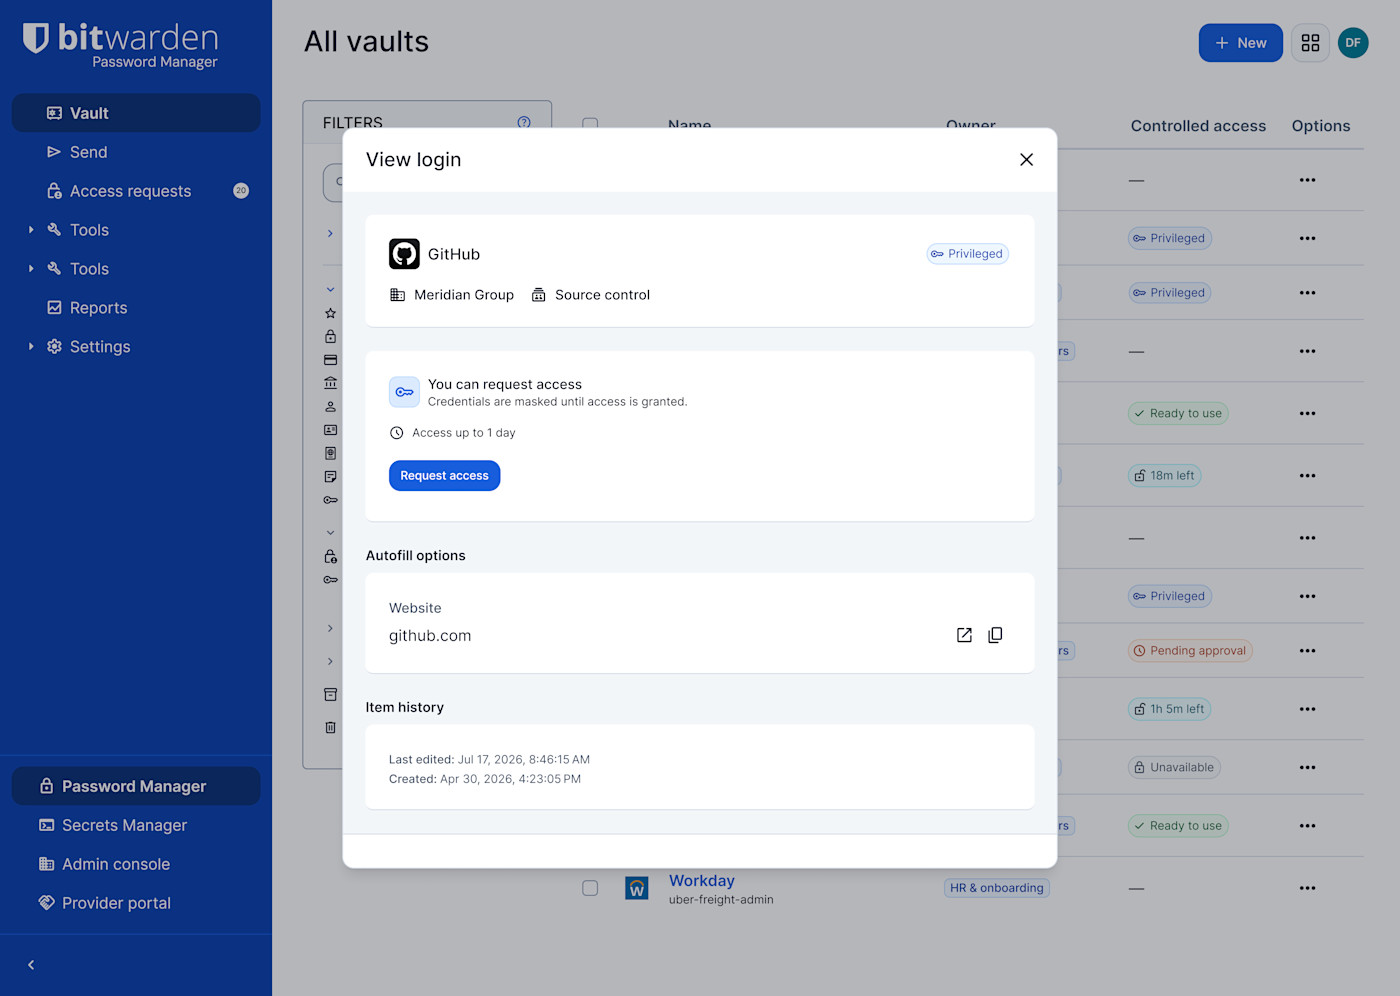Screen dimensions: 1400x996
Task: Open the Vault section
Action: click(x=136, y=113)
